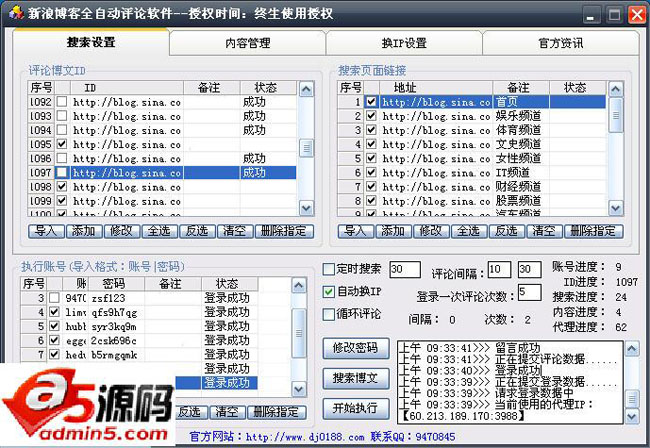Click 清空 under 搜索页面链接 list
650x448 pixels.
(x=544, y=231)
